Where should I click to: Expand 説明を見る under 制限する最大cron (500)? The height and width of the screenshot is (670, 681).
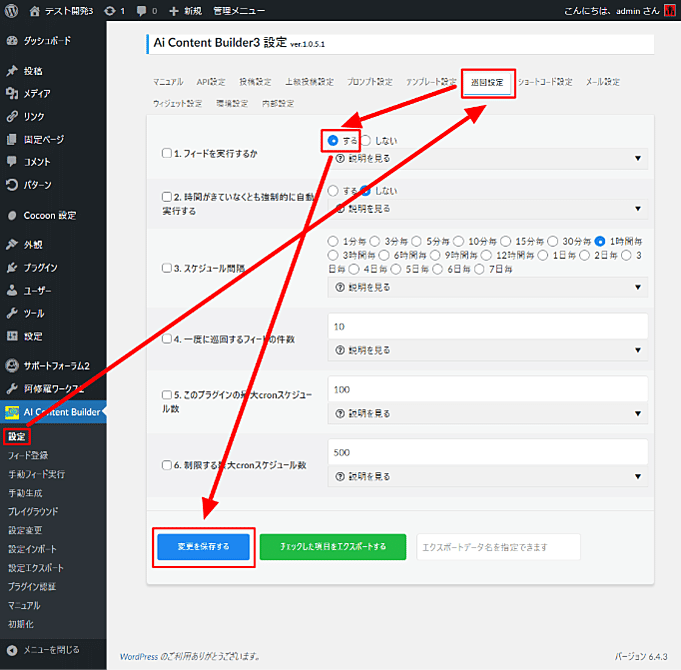(x=488, y=476)
